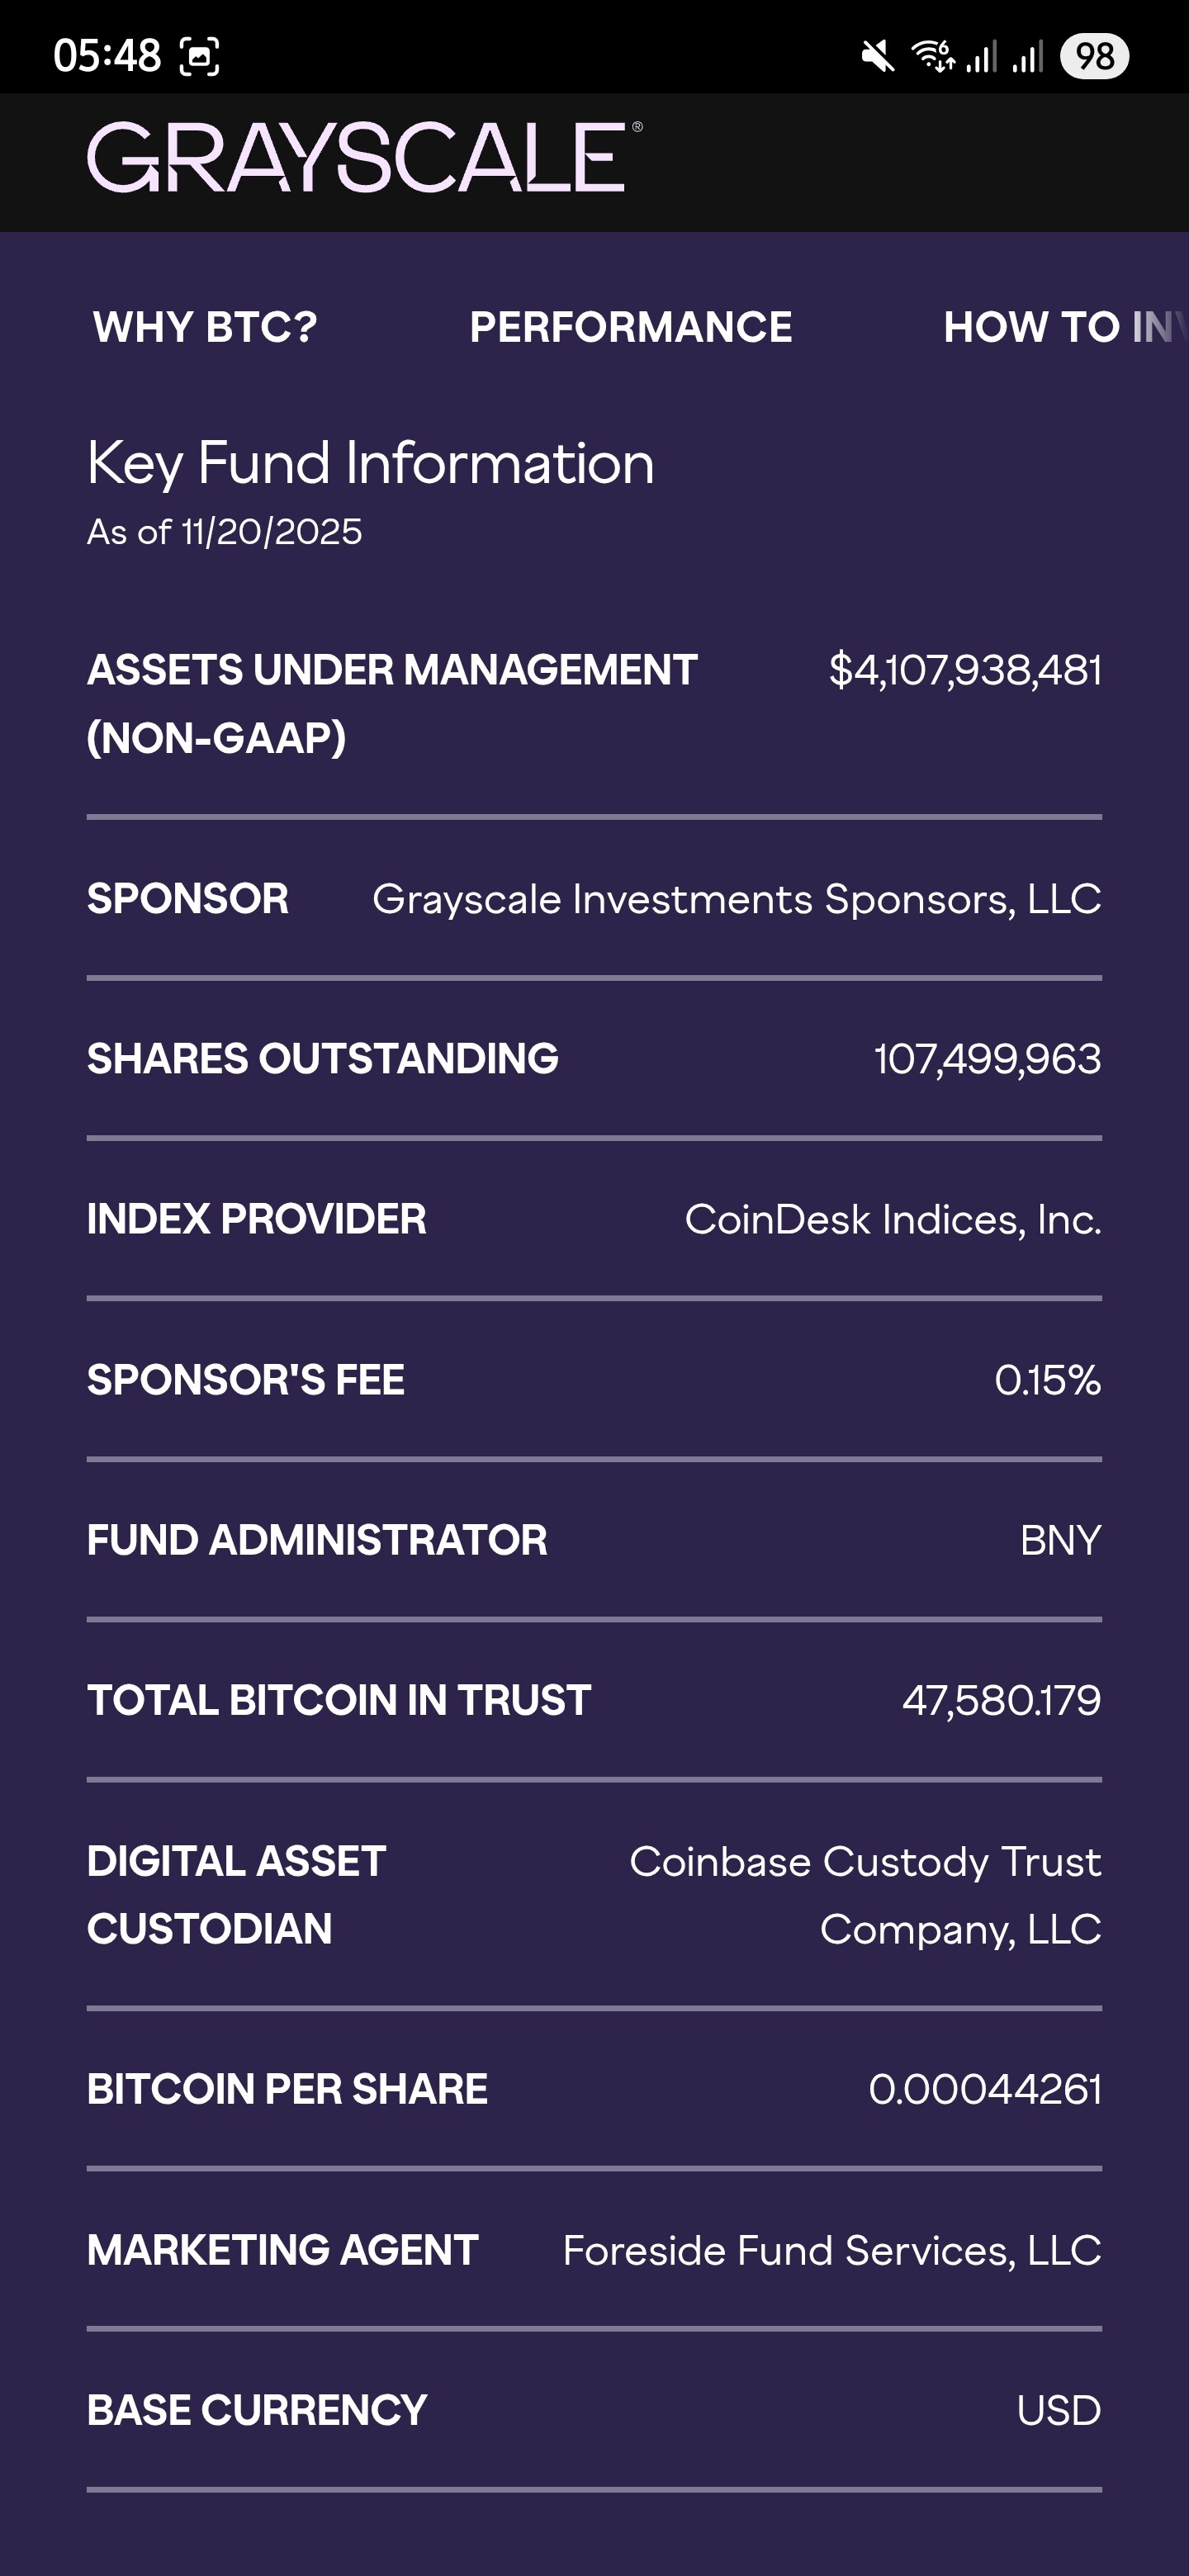Viewport: 1189px width, 2576px height.
Task: Switch to the PERFORMANCE tab
Action: [631, 327]
